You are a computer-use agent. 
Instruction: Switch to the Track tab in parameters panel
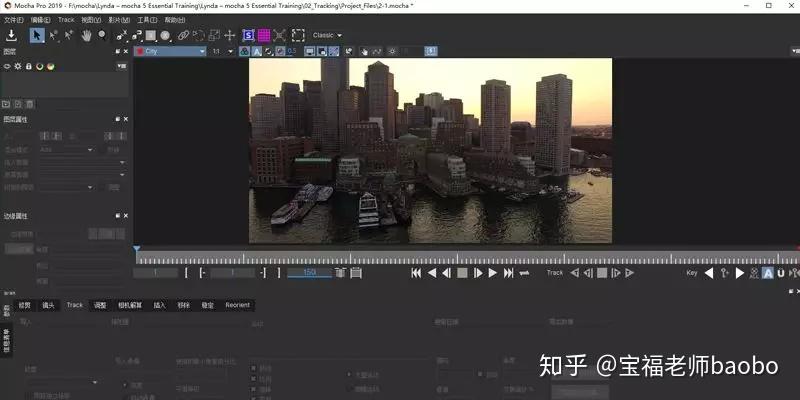coord(74,305)
